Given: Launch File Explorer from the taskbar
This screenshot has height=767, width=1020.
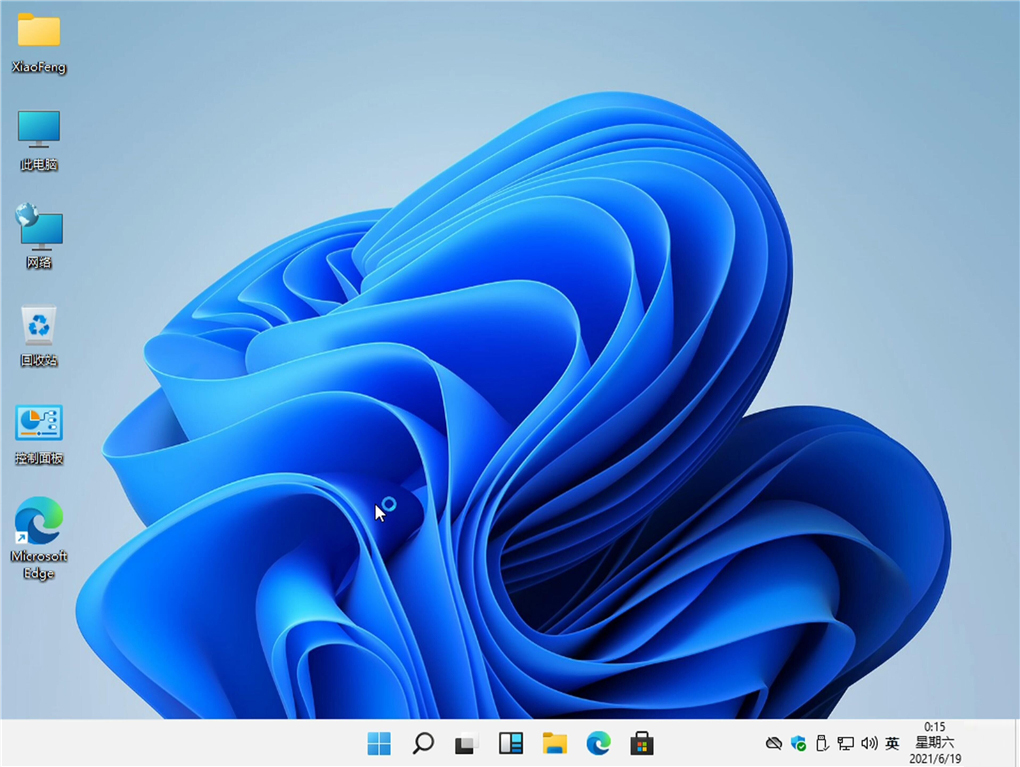Looking at the screenshot, I should tap(554, 743).
